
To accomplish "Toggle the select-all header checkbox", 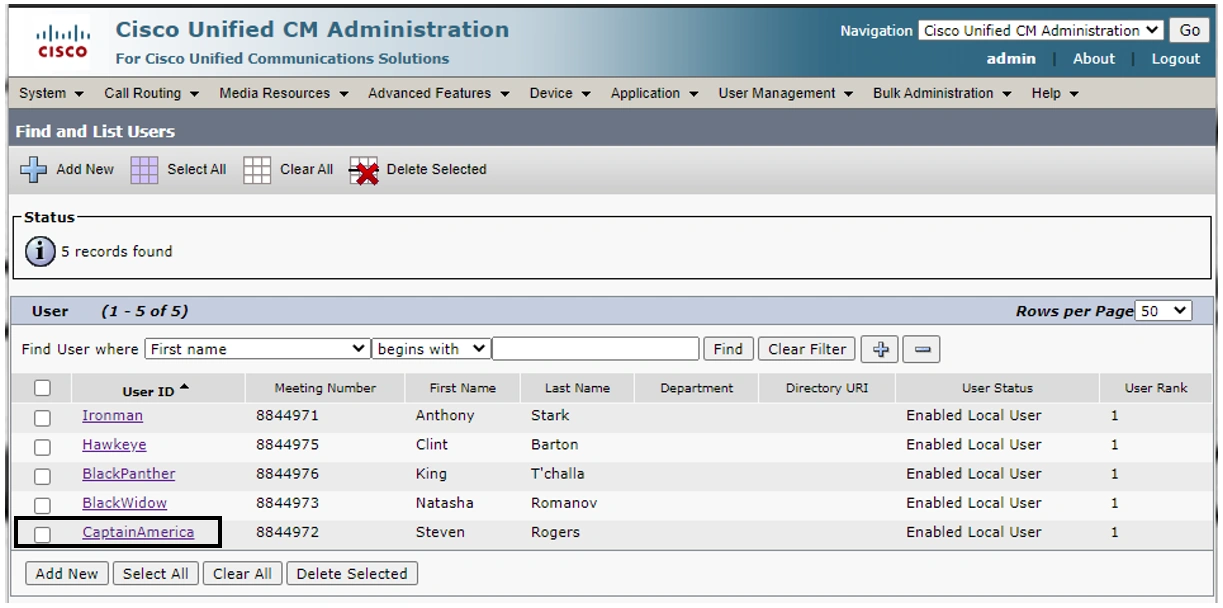I will pyautogui.click(x=42, y=388).
